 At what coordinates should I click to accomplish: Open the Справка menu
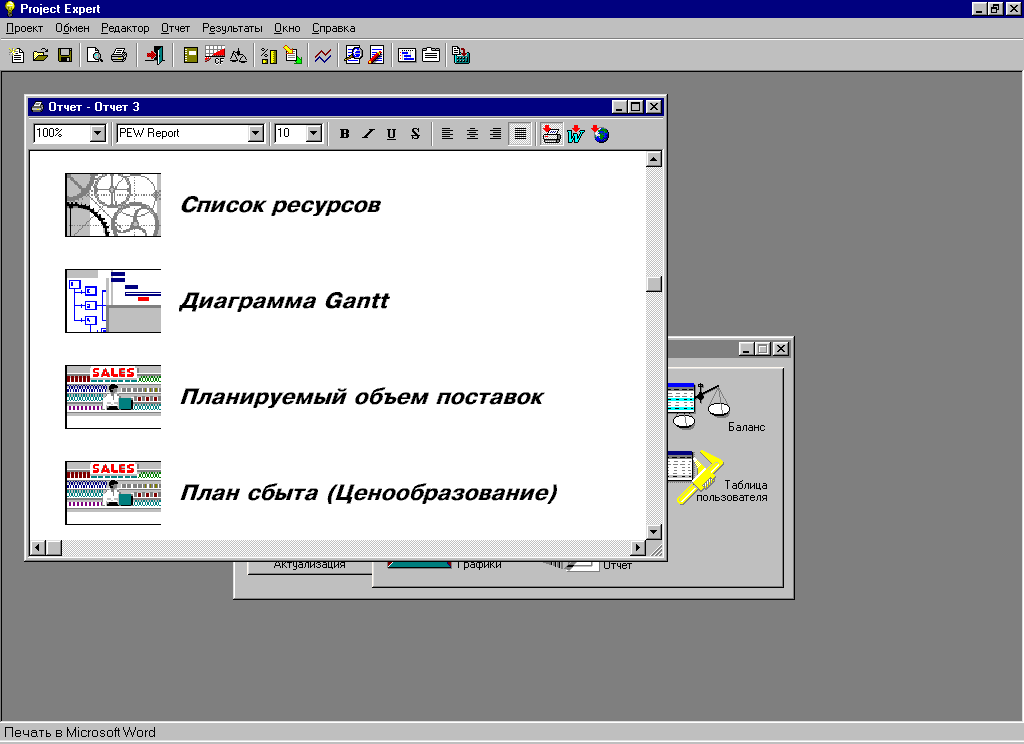click(x=333, y=28)
